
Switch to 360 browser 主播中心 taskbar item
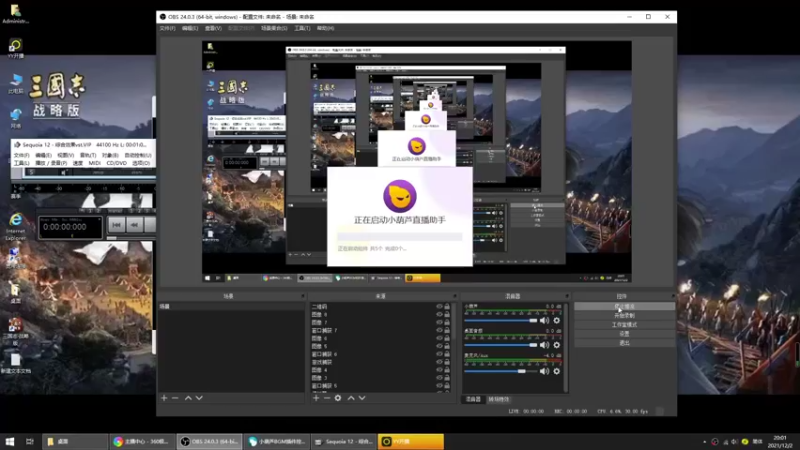pos(142,441)
